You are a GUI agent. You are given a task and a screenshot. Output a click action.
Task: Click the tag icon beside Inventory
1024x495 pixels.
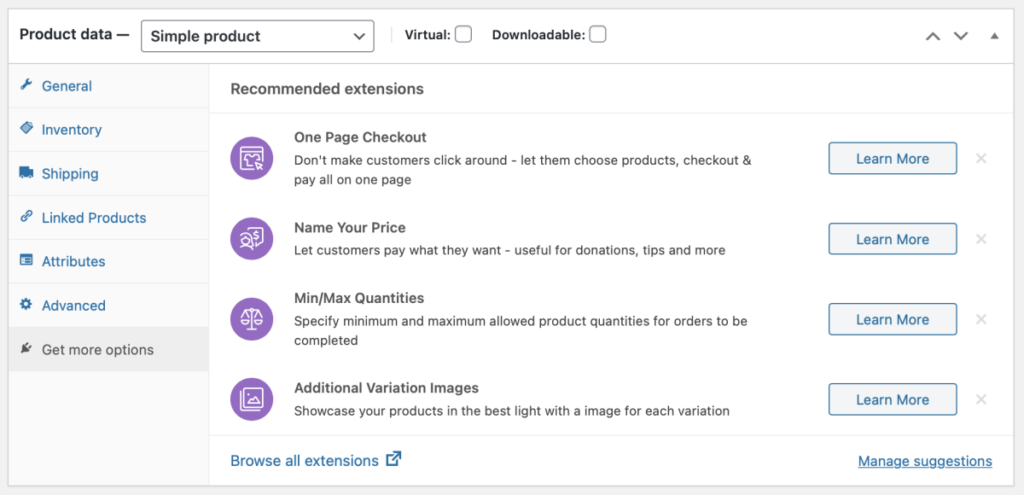click(x=26, y=129)
